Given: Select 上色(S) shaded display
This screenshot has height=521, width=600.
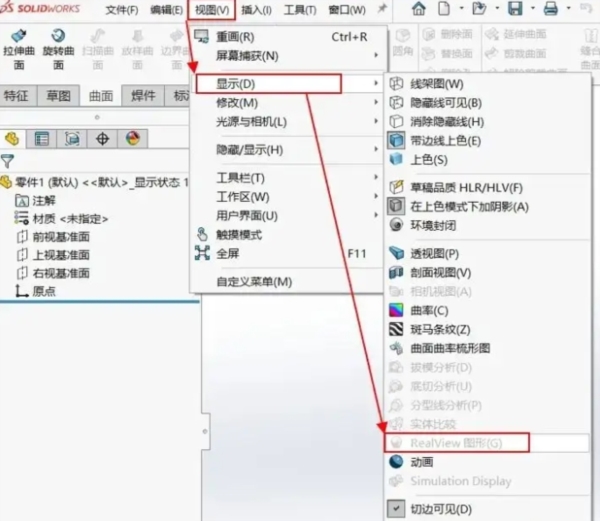Looking at the screenshot, I should pos(488,160).
